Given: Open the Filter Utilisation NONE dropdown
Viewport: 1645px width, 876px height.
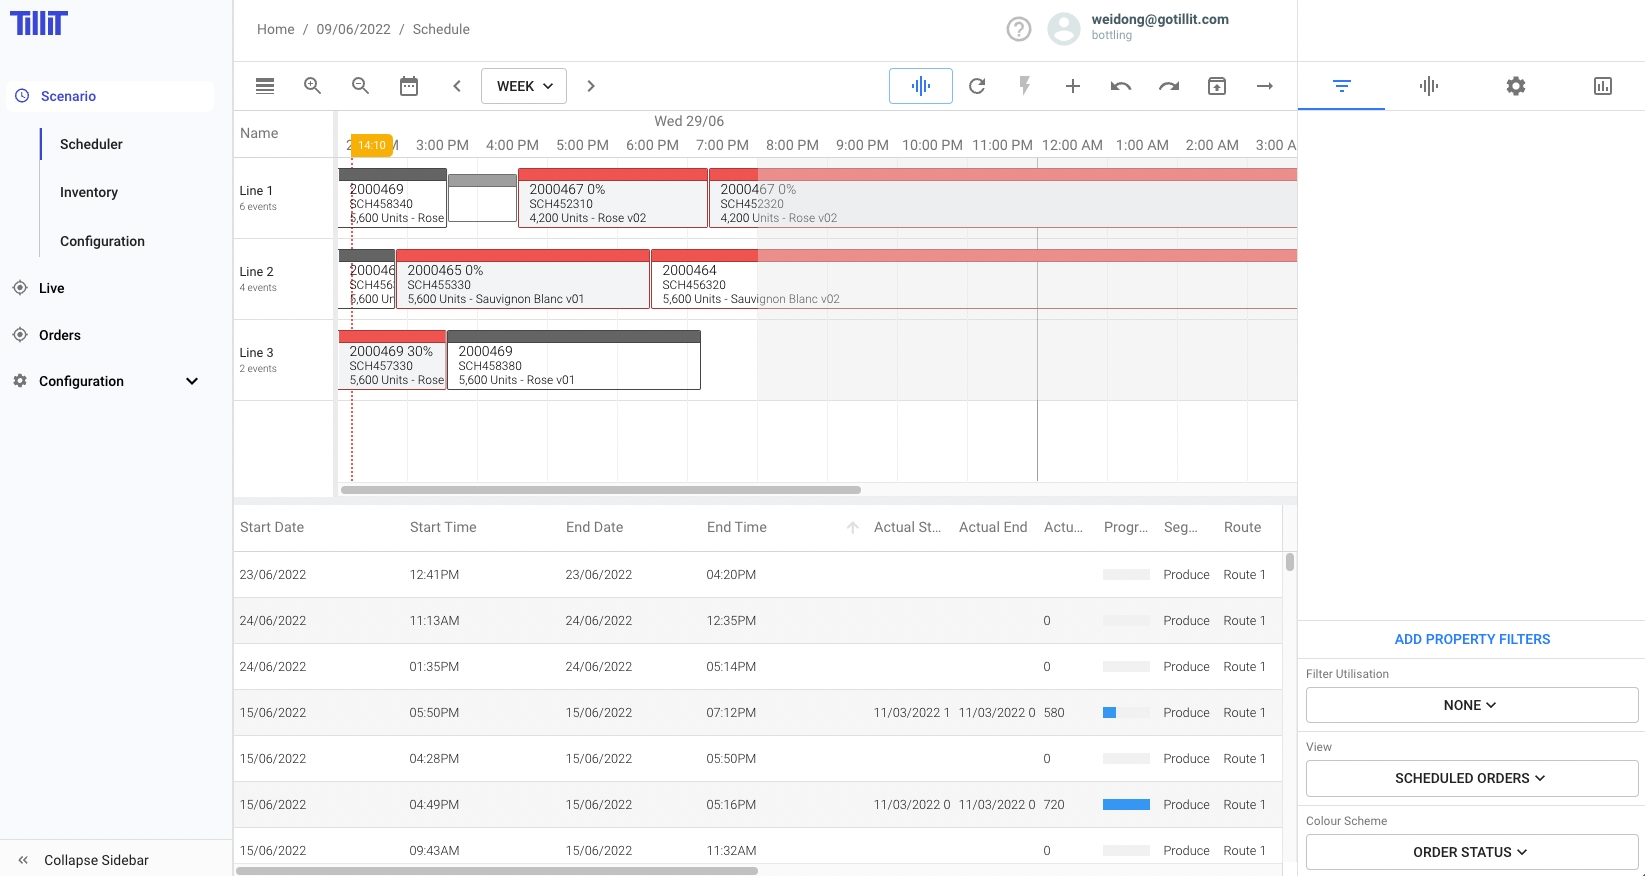Looking at the screenshot, I should click(x=1471, y=705).
